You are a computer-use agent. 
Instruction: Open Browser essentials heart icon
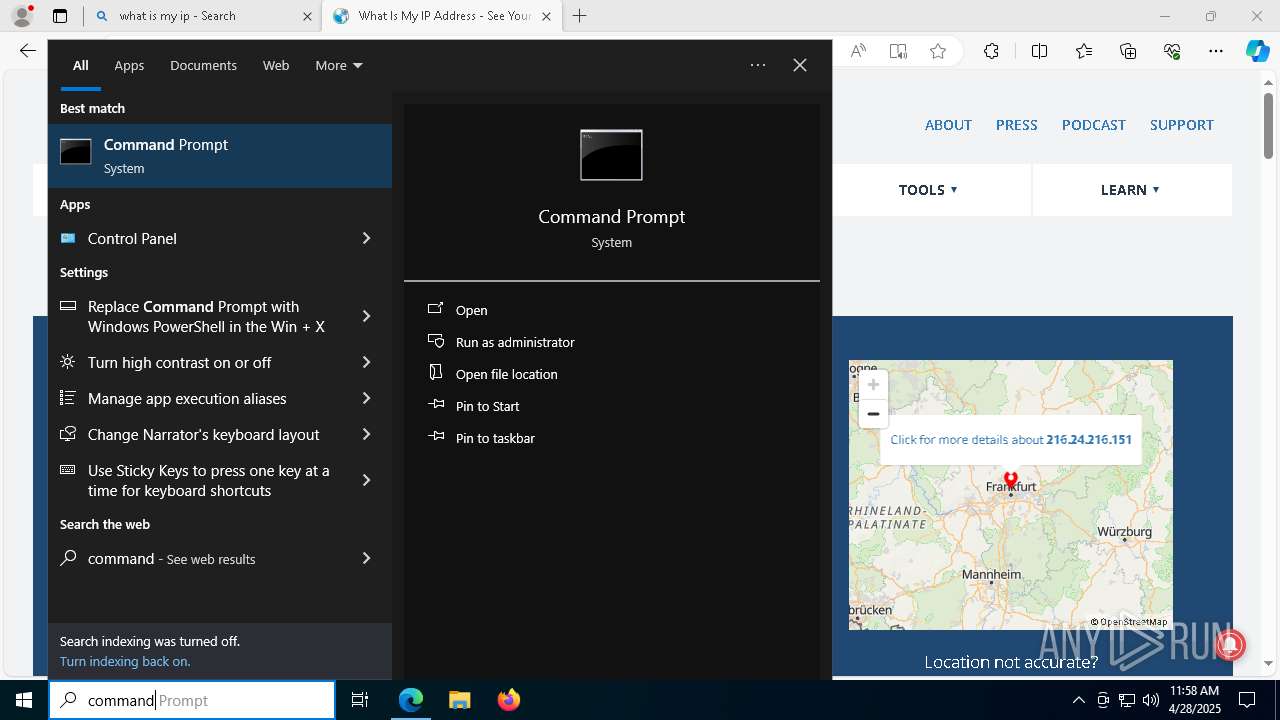click(1172, 51)
